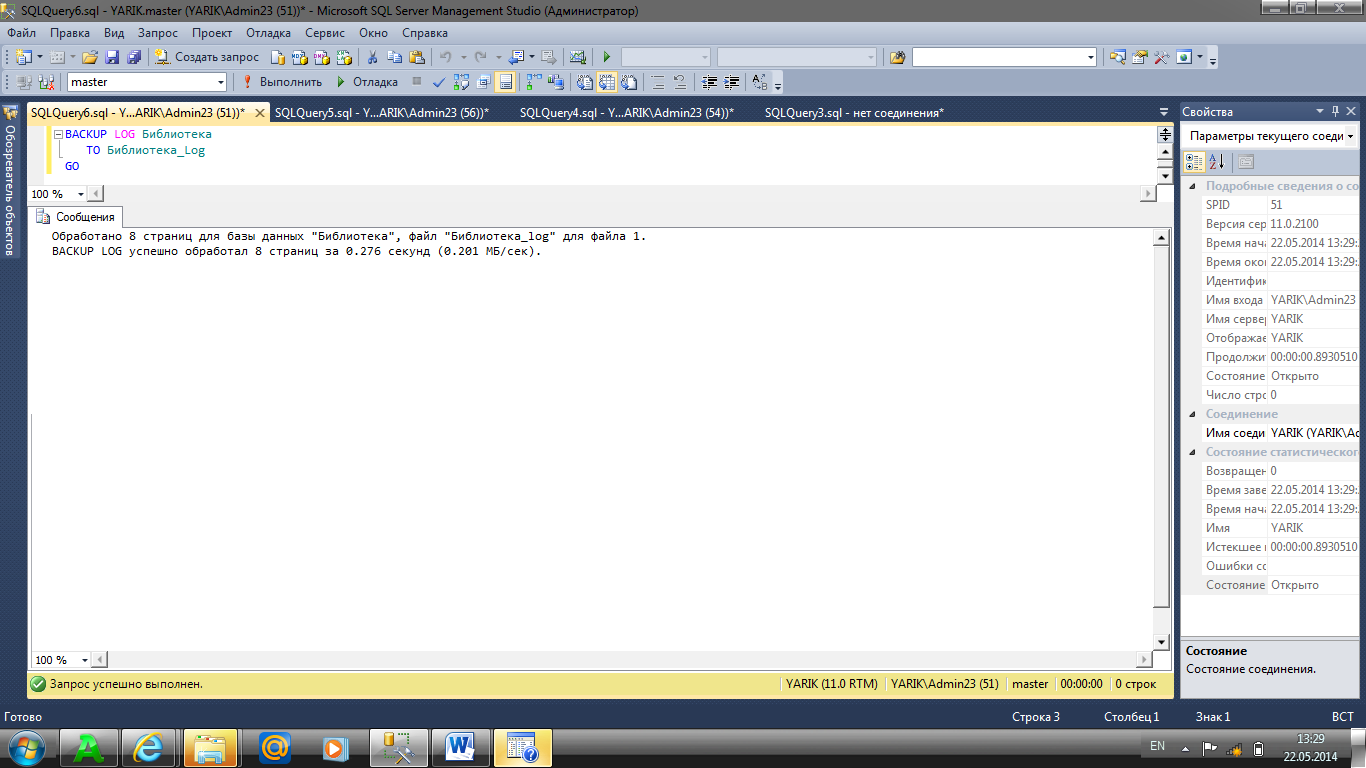Click the EN language indicator in tray
1366x768 pixels.
click(x=1157, y=746)
